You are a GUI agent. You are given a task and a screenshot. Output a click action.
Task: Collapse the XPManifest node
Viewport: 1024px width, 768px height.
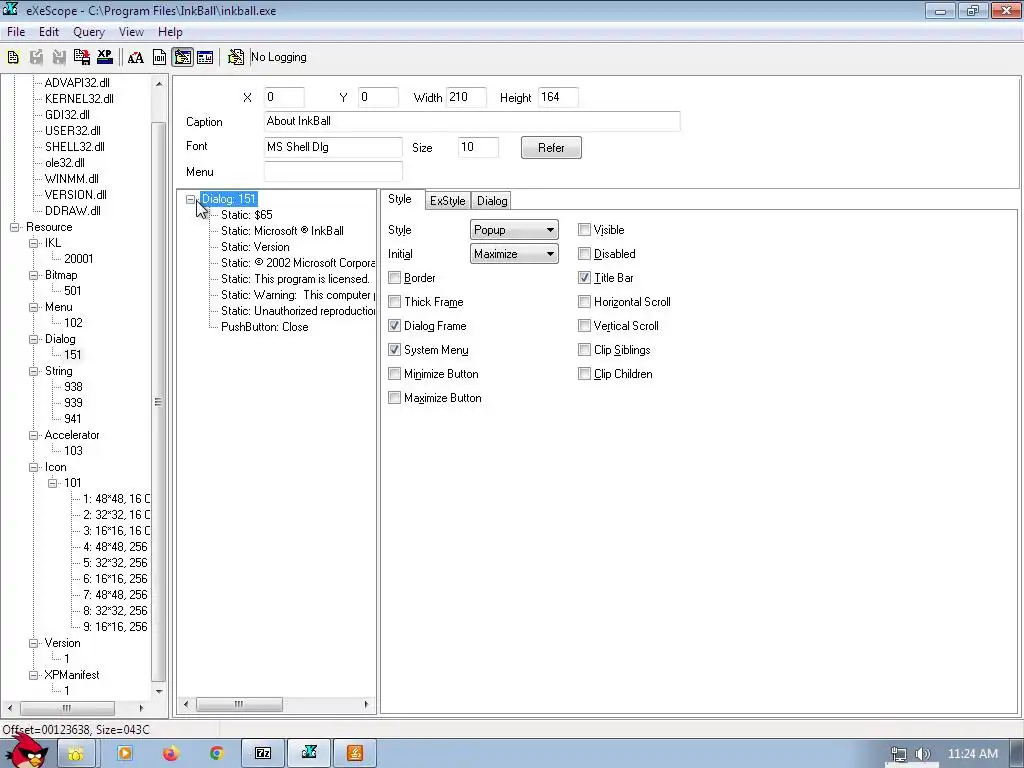[x=33, y=675]
